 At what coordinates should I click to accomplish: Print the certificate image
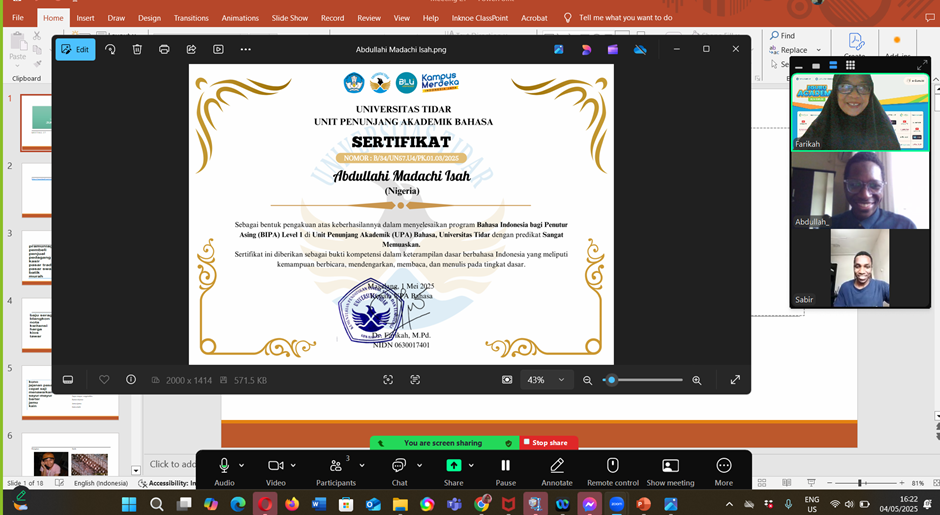click(164, 49)
